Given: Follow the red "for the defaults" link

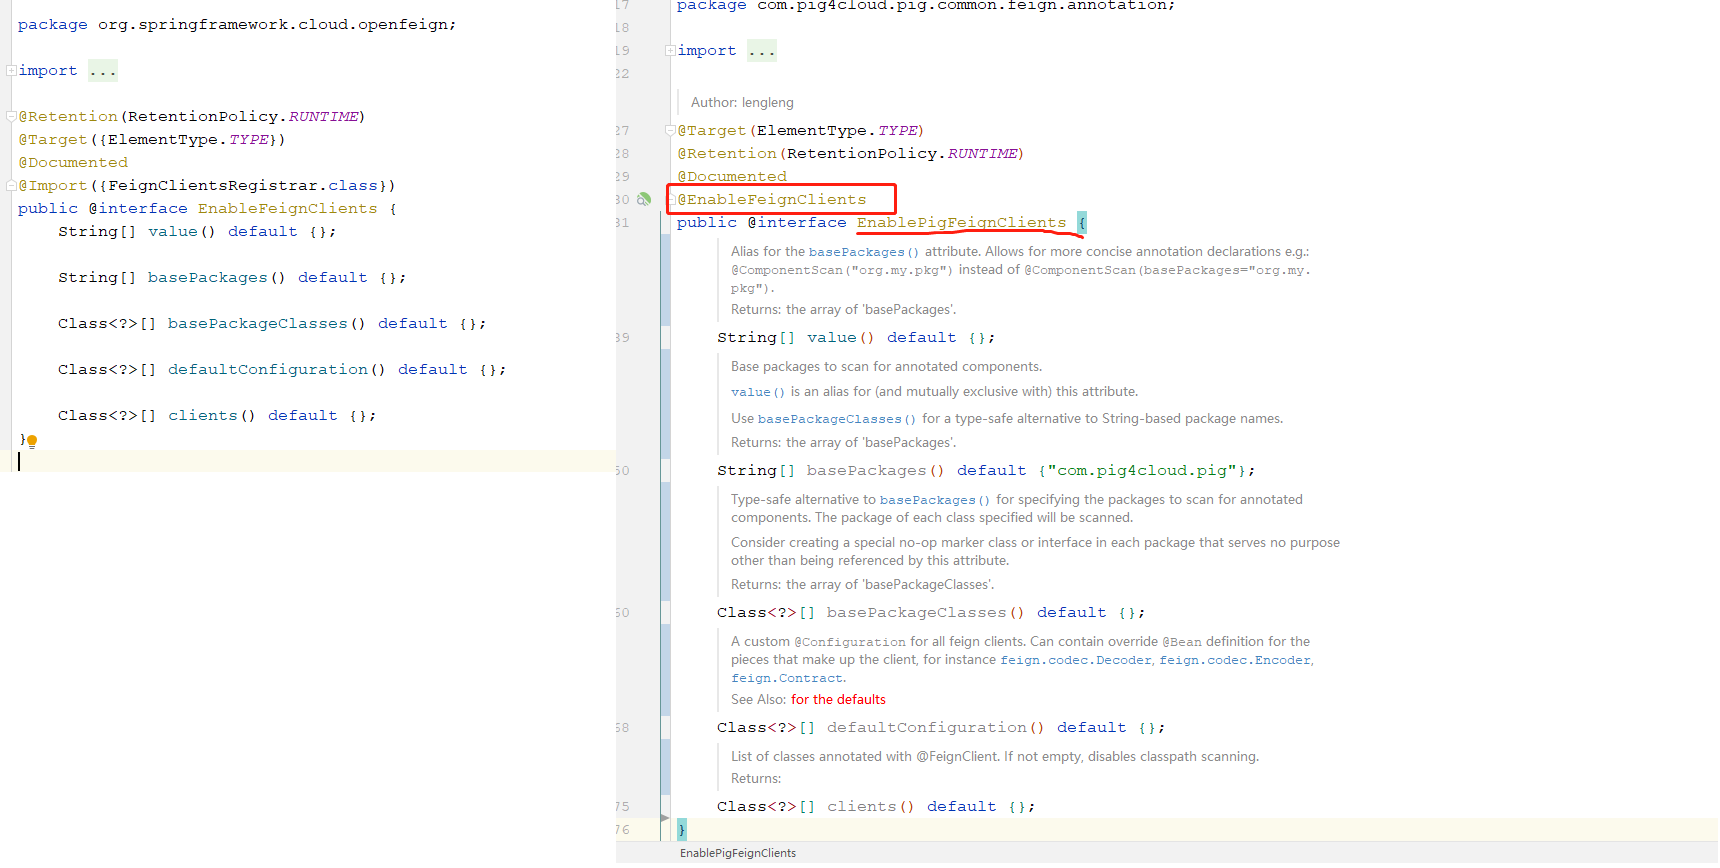Looking at the screenshot, I should point(838,699).
